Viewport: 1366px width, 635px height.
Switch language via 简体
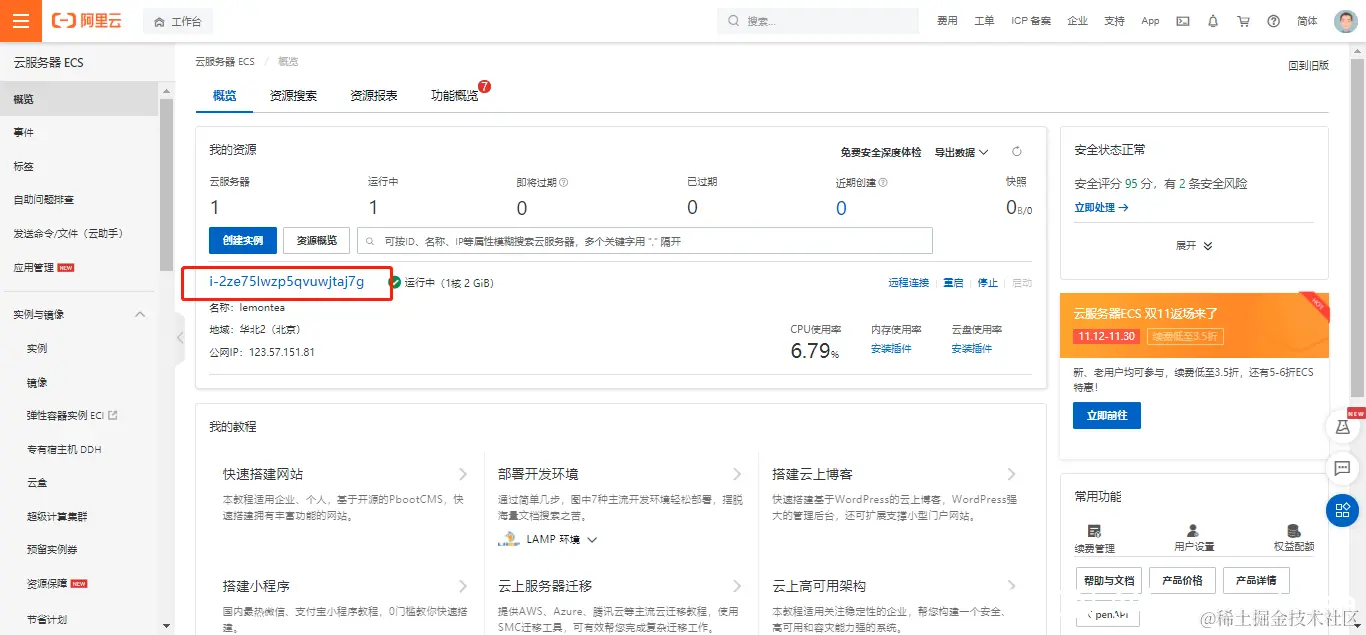(1307, 21)
